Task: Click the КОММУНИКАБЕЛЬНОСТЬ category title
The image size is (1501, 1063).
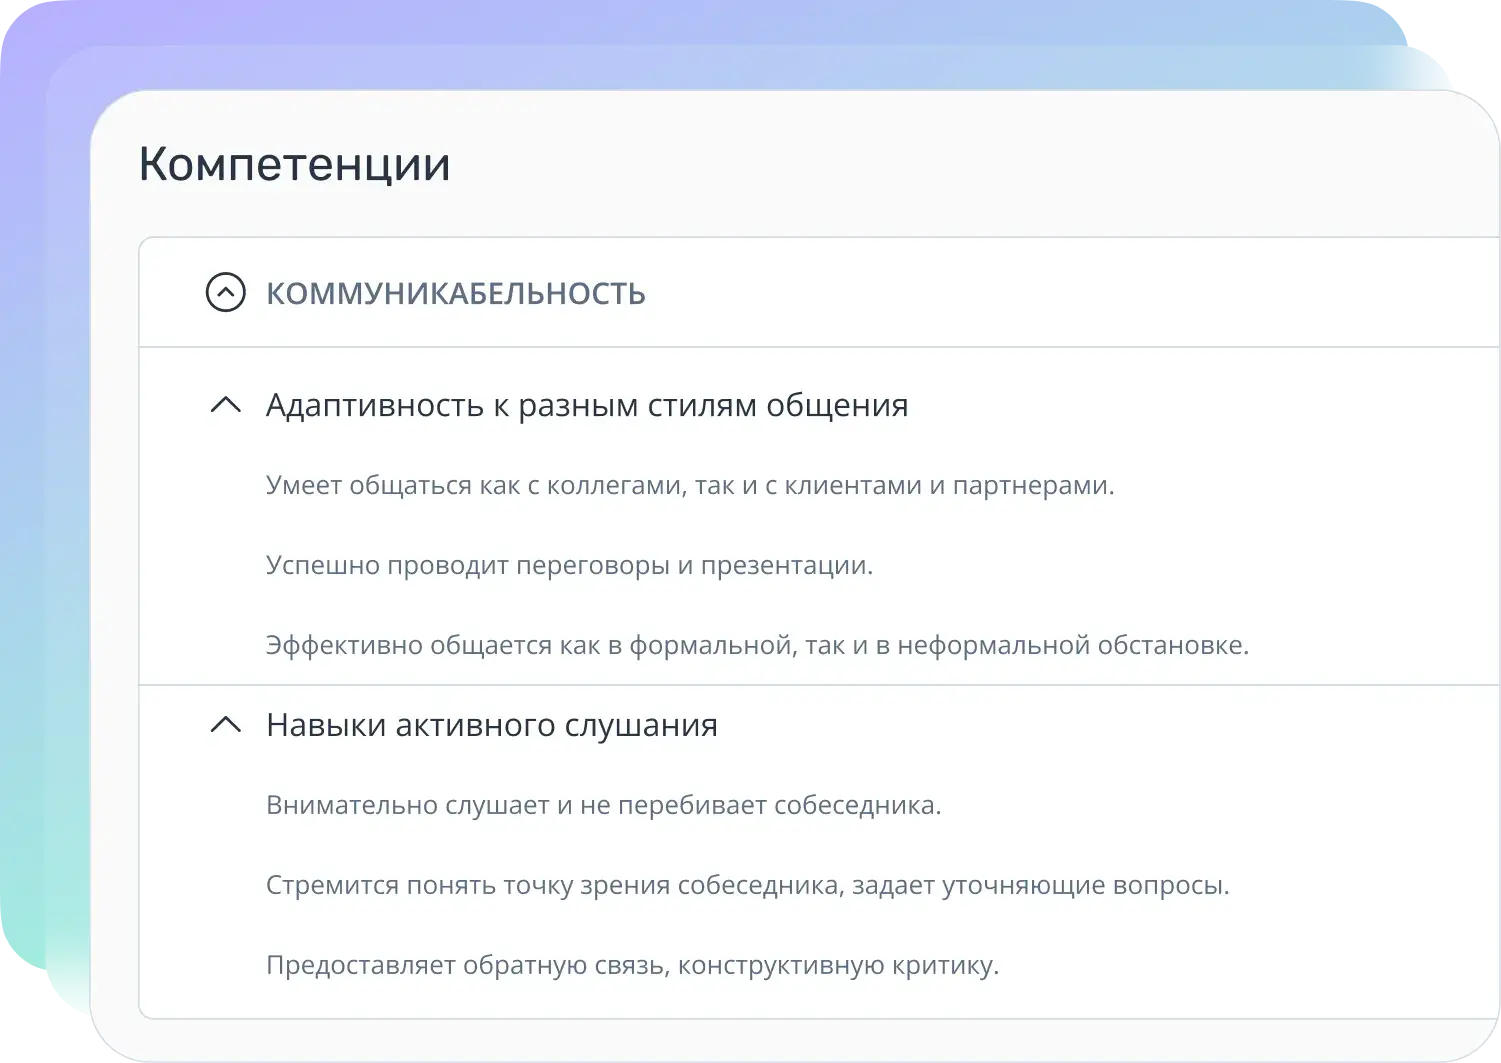Action: coord(456,294)
